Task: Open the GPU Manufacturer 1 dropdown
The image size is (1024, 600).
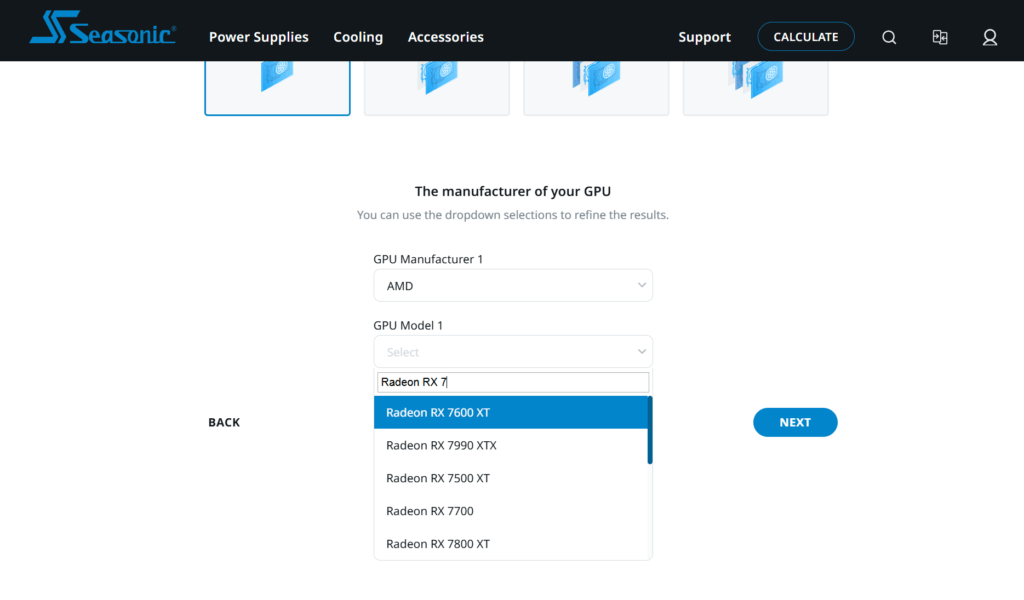Action: point(513,285)
